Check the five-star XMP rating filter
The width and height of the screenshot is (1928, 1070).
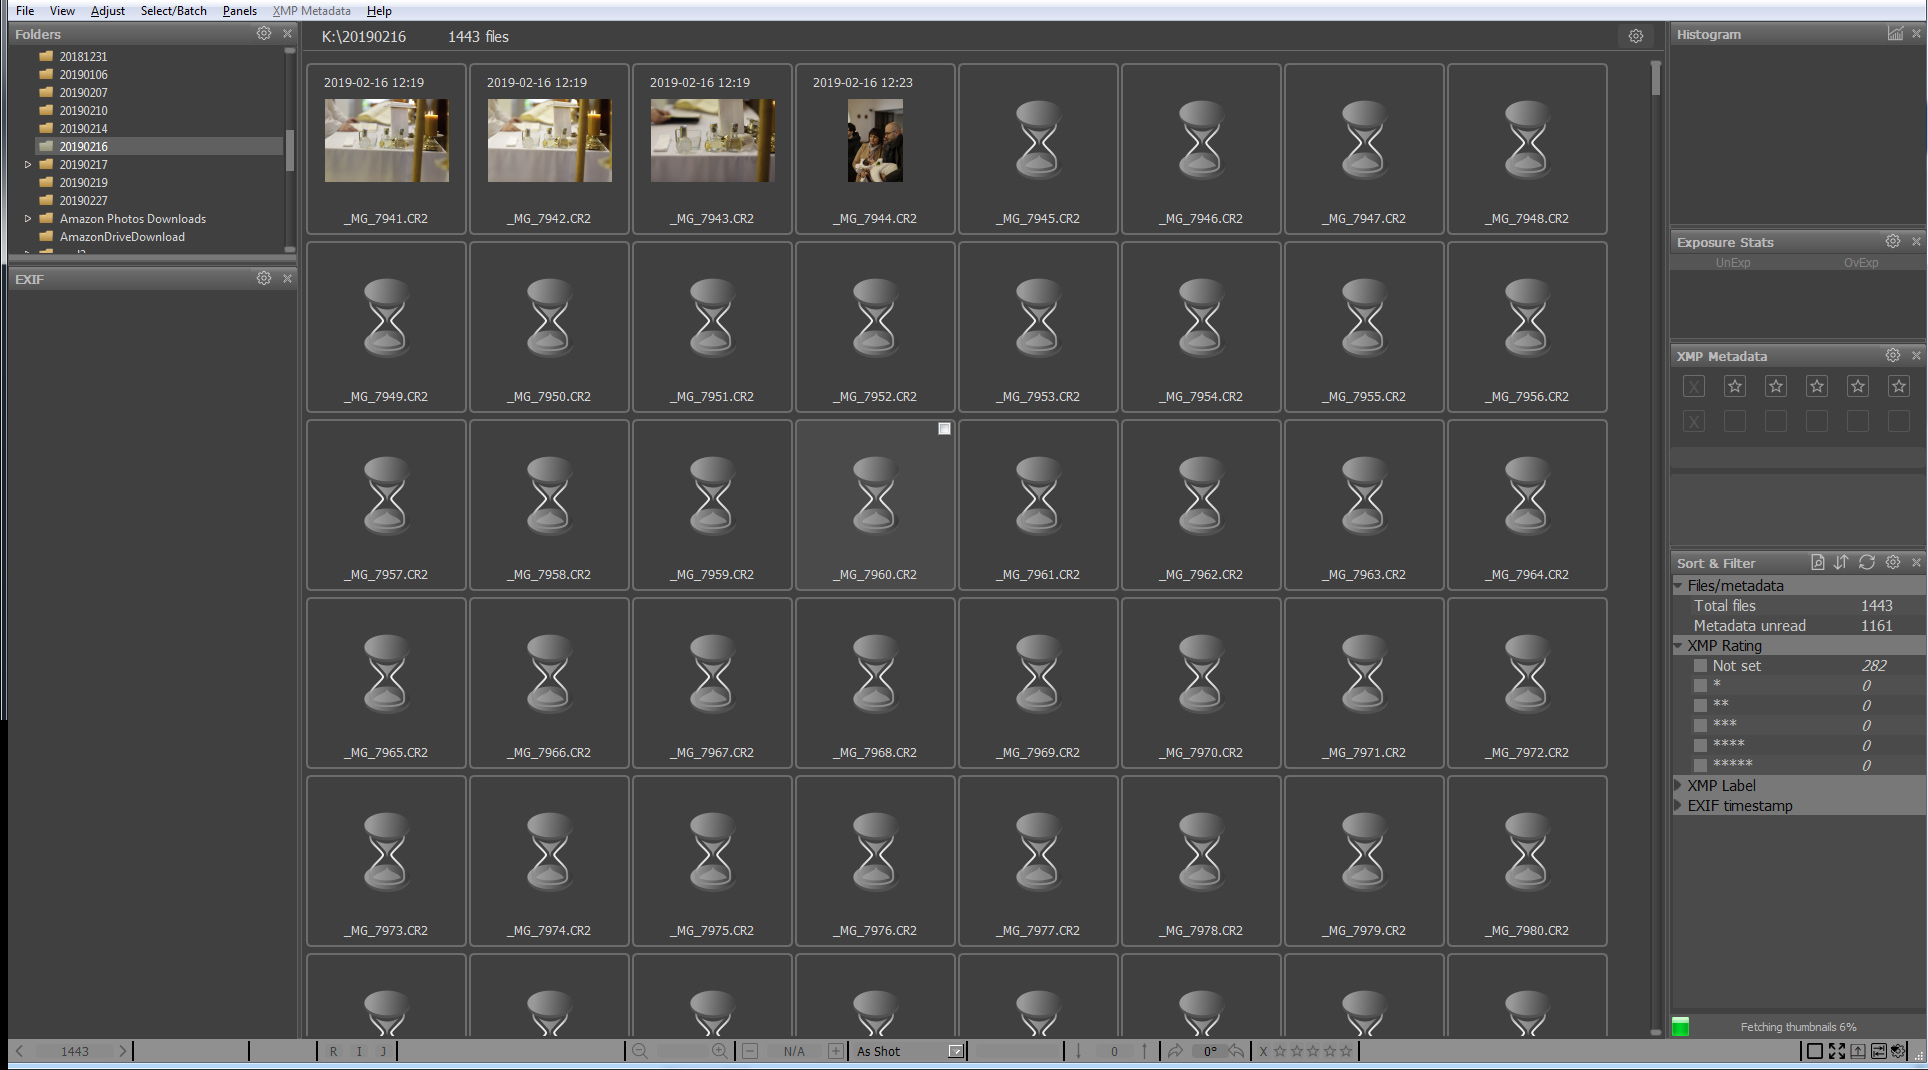pos(1700,765)
